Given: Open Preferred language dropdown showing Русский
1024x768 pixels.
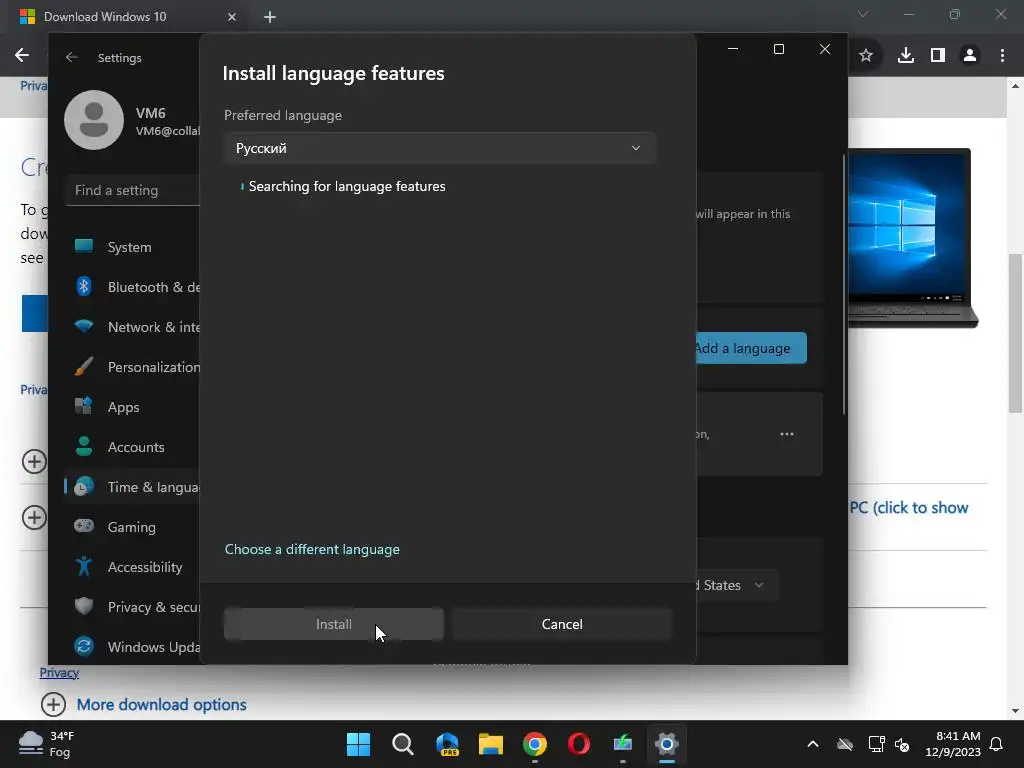Looking at the screenshot, I should click(440, 148).
